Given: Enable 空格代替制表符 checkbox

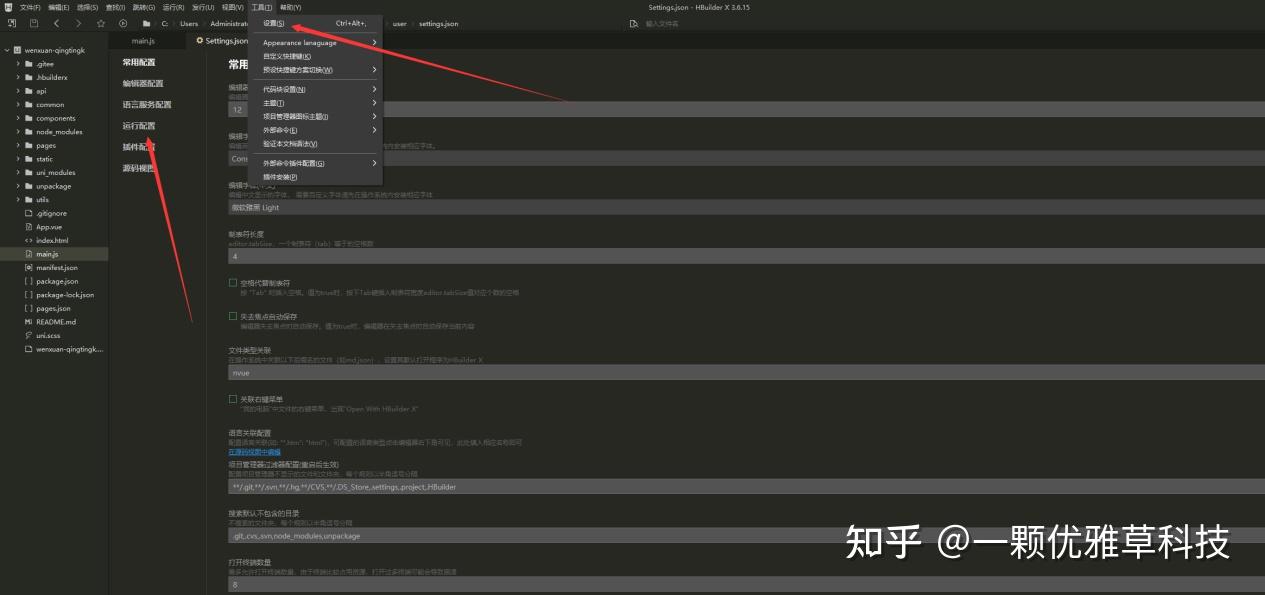Looking at the screenshot, I should click(x=233, y=281).
